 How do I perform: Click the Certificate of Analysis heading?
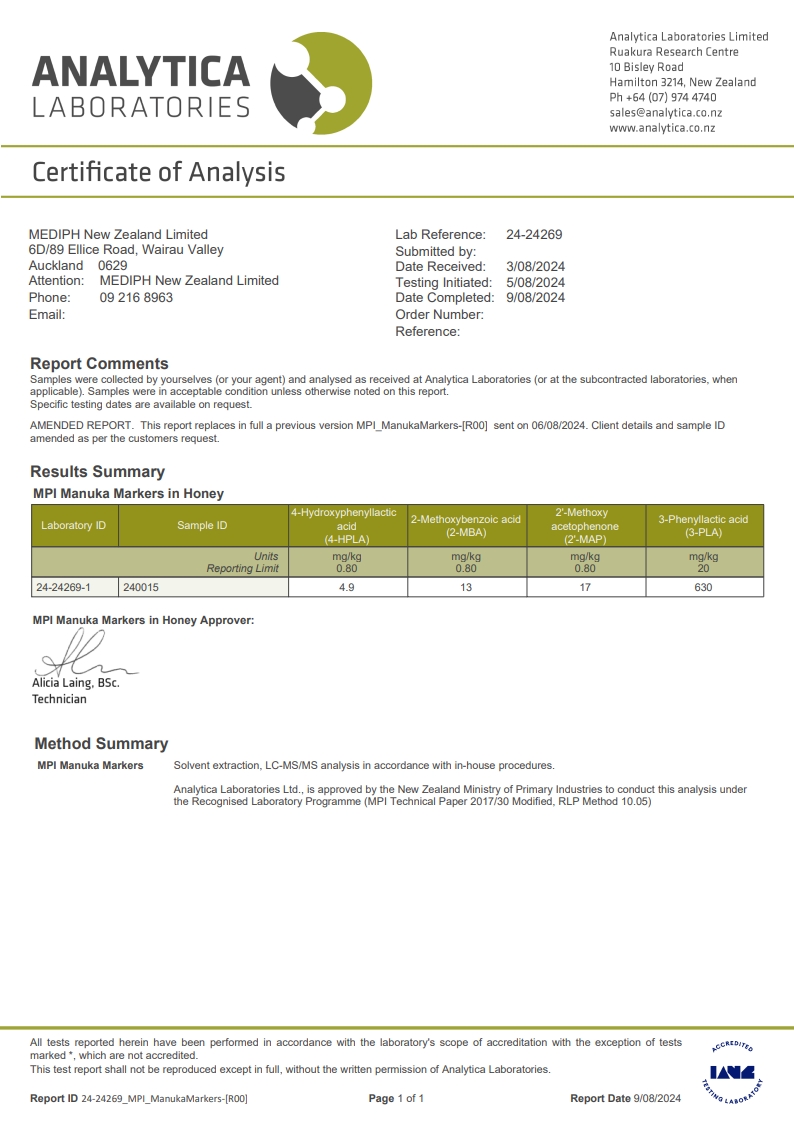159,172
